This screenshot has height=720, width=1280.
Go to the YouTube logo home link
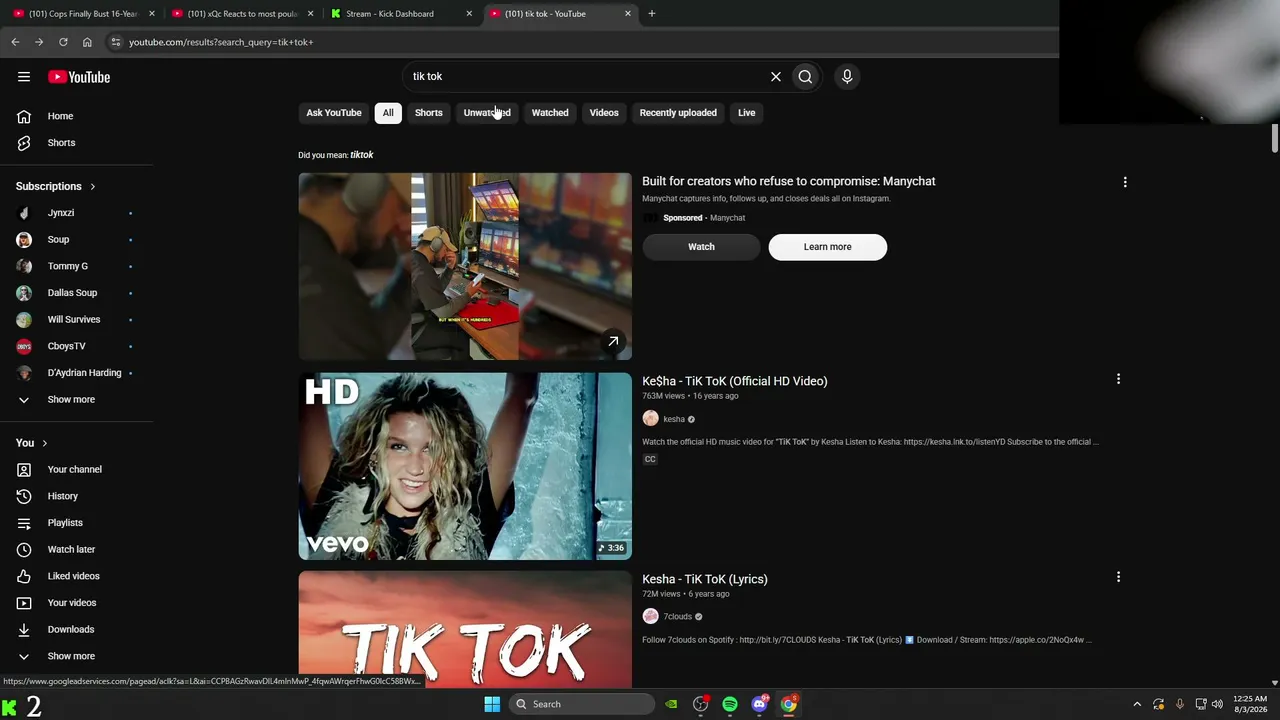pyautogui.click(x=79, y=77)
